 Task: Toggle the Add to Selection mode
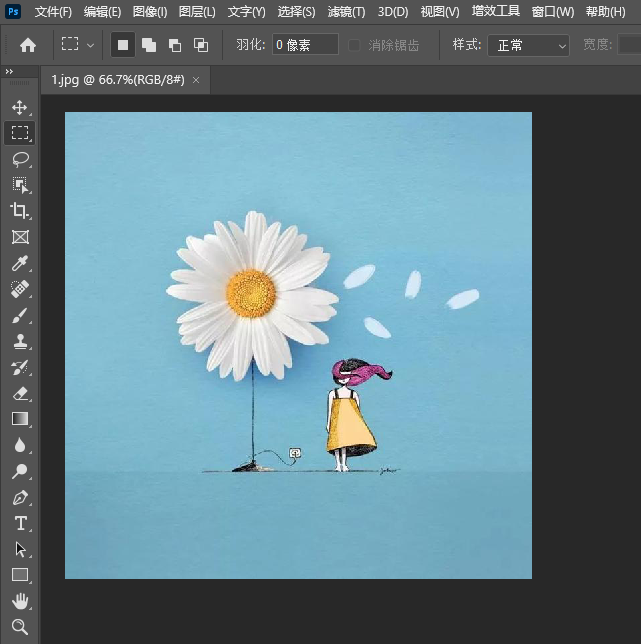(x=149, y=45)
